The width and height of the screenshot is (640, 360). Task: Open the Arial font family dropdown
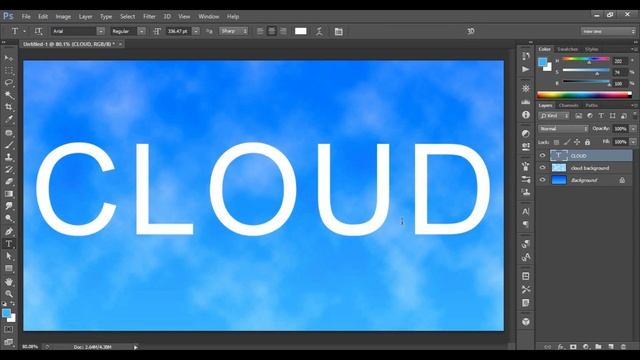click(x=100, y=31)
